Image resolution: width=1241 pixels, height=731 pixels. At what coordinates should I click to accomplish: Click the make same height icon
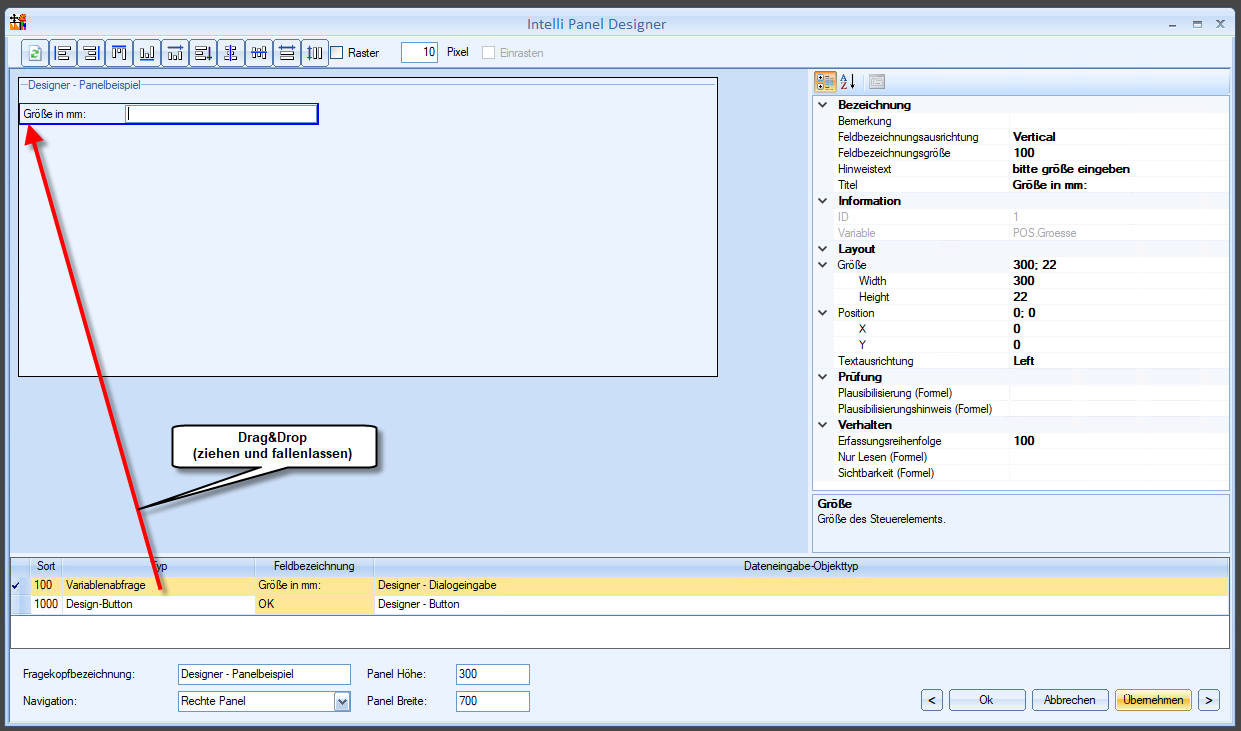click(x=203, y=53)
